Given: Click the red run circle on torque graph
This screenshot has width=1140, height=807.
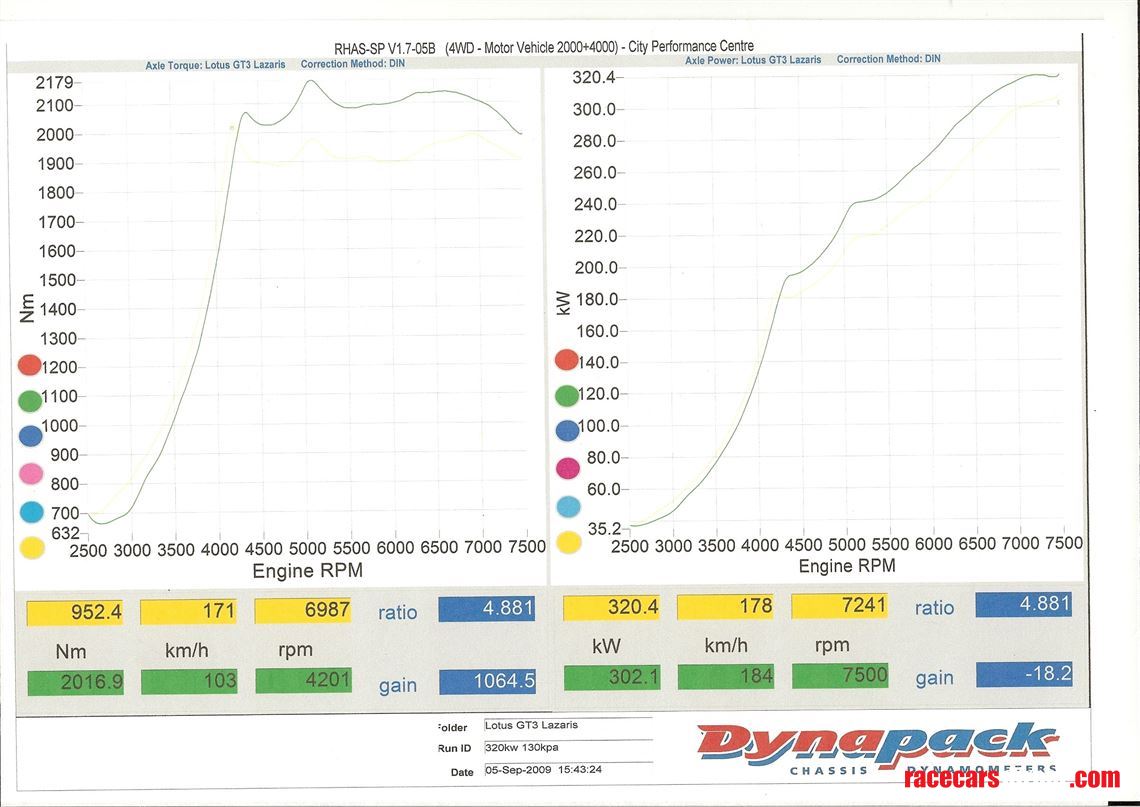Looking at the screenshot, I should coord(30,366).
